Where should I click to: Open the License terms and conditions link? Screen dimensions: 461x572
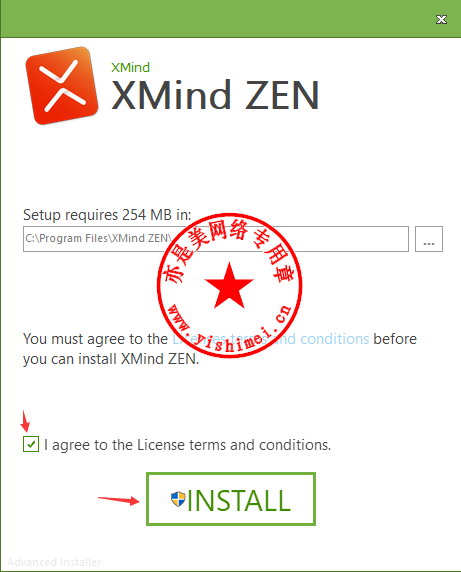tap(271, 339)
